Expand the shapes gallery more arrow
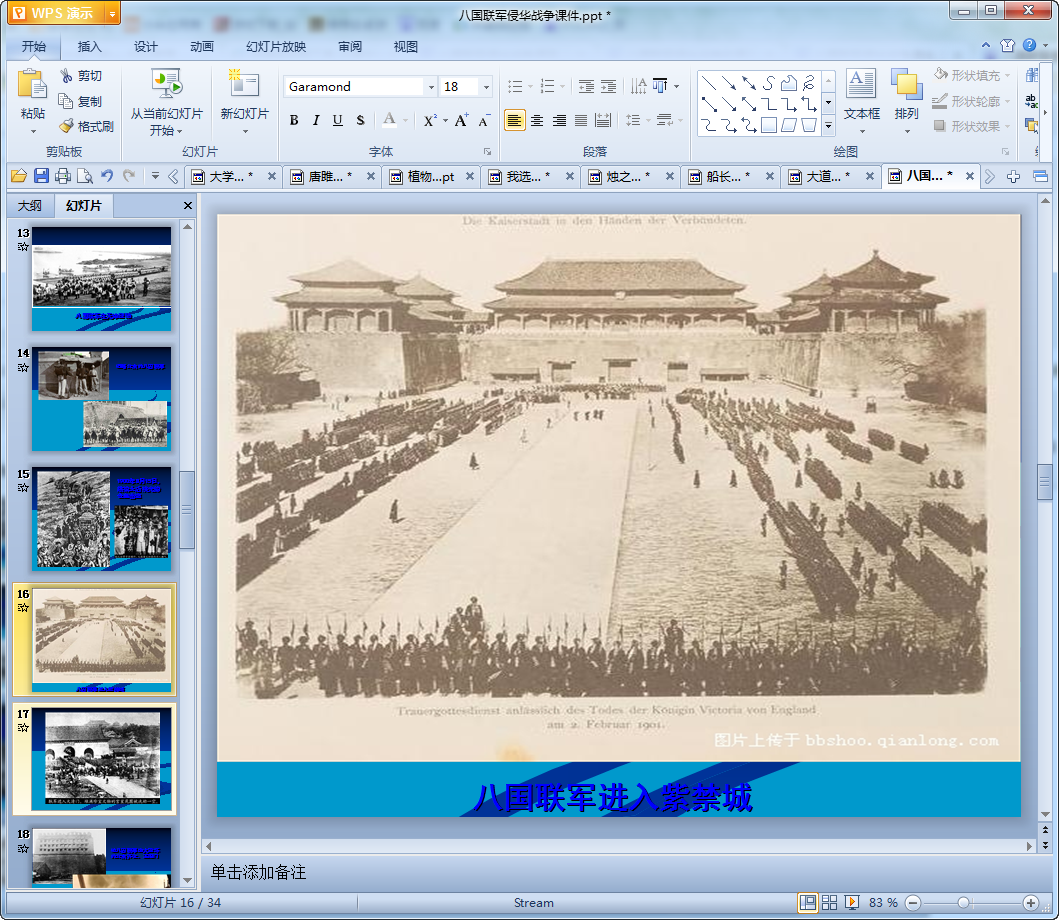1059x920 pixels. pyautogui.click(x=828, y=126)
